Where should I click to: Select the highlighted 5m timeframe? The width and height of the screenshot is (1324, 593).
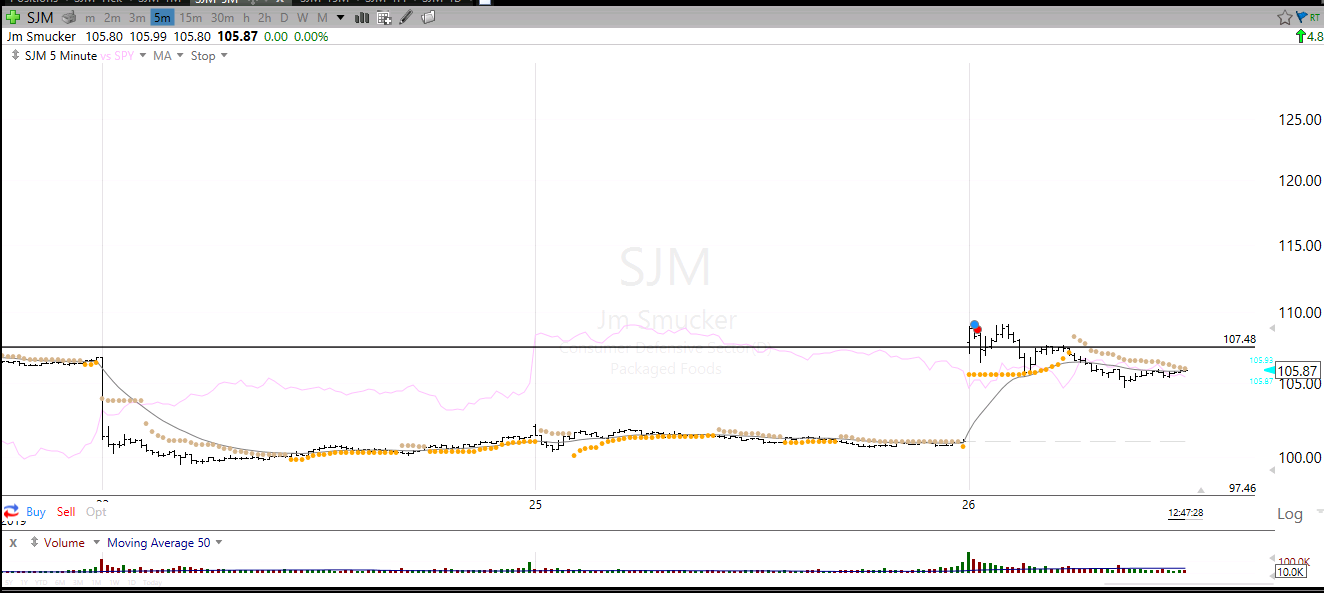[x=162, y=18]
